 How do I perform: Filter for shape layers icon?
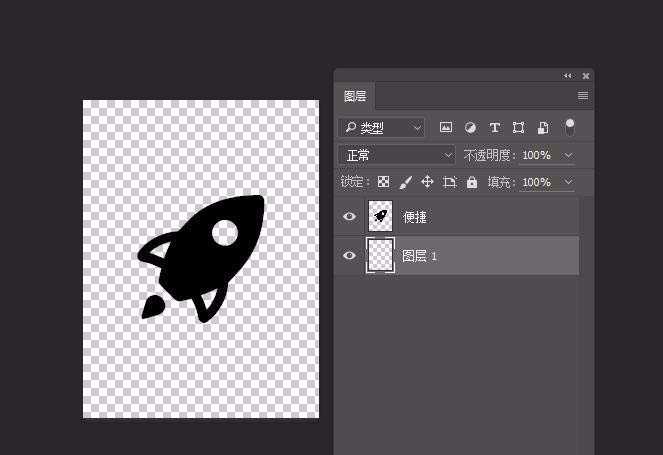pyautogui.click(x=518, y=128)
